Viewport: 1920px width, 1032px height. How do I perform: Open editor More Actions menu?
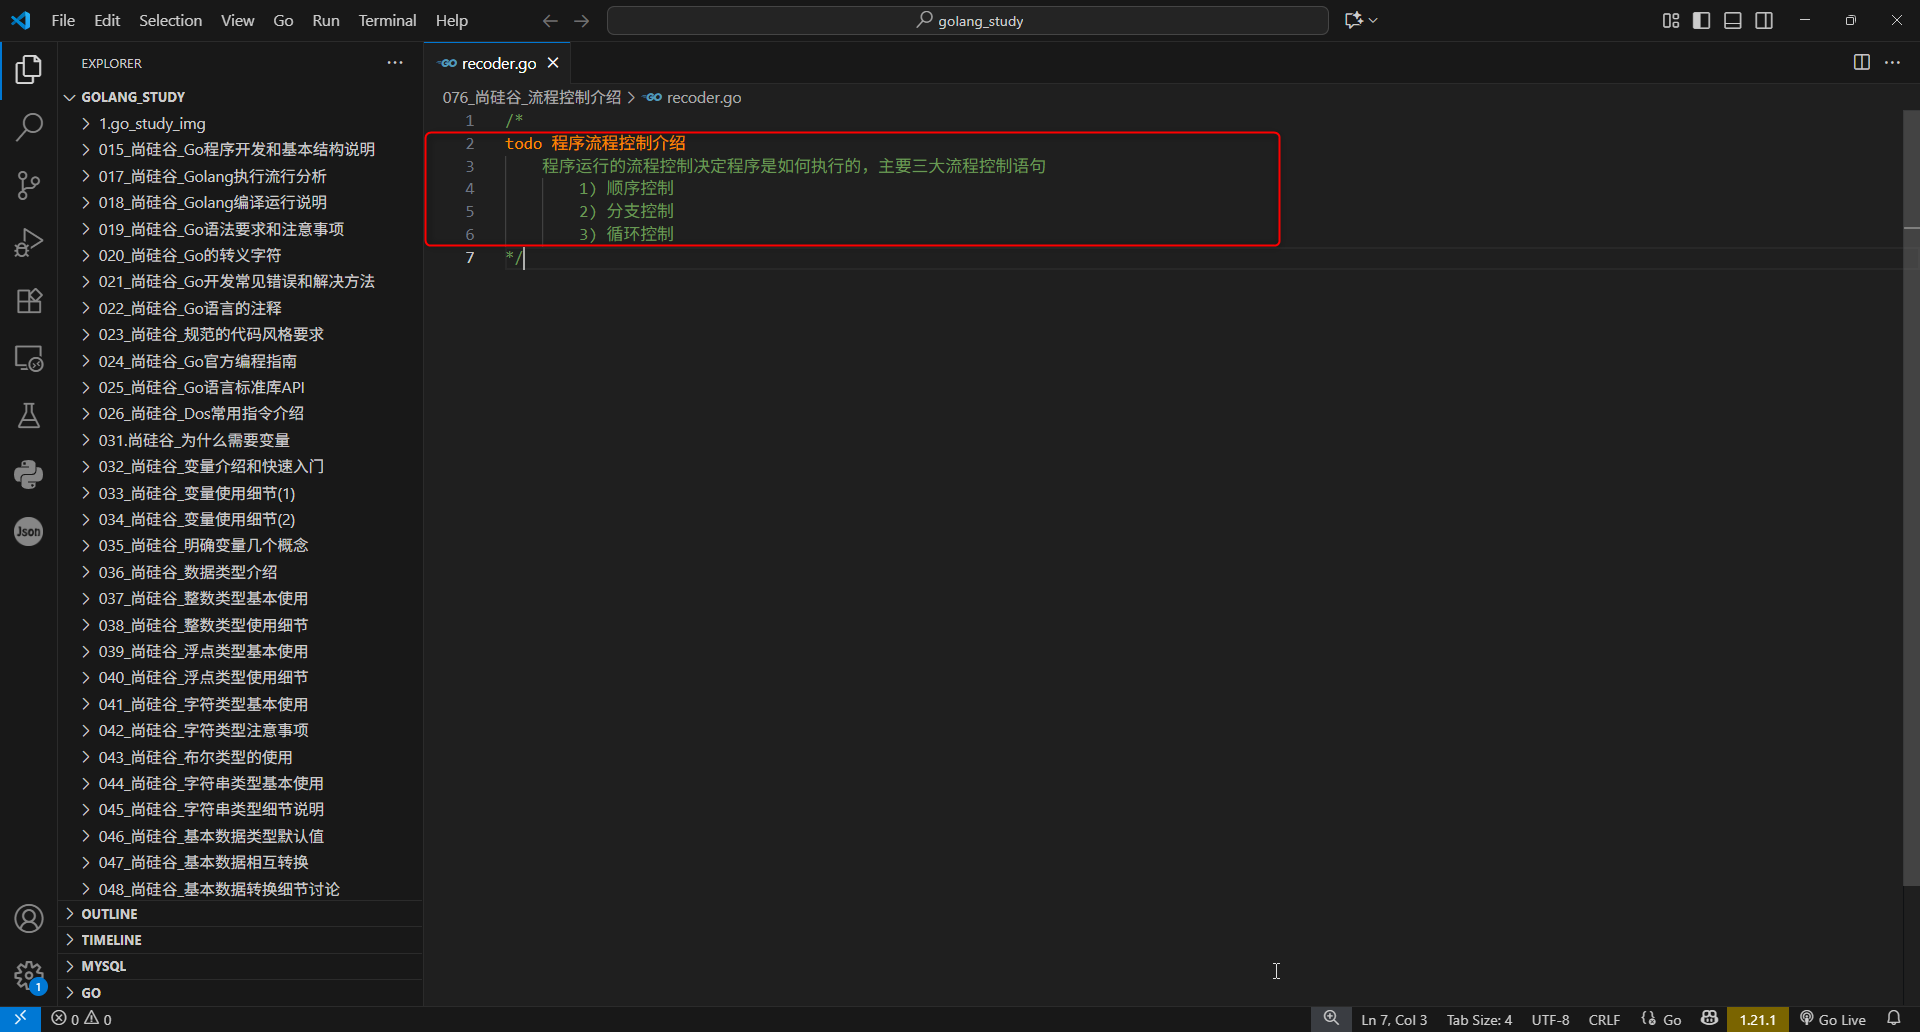point(1893,62)
